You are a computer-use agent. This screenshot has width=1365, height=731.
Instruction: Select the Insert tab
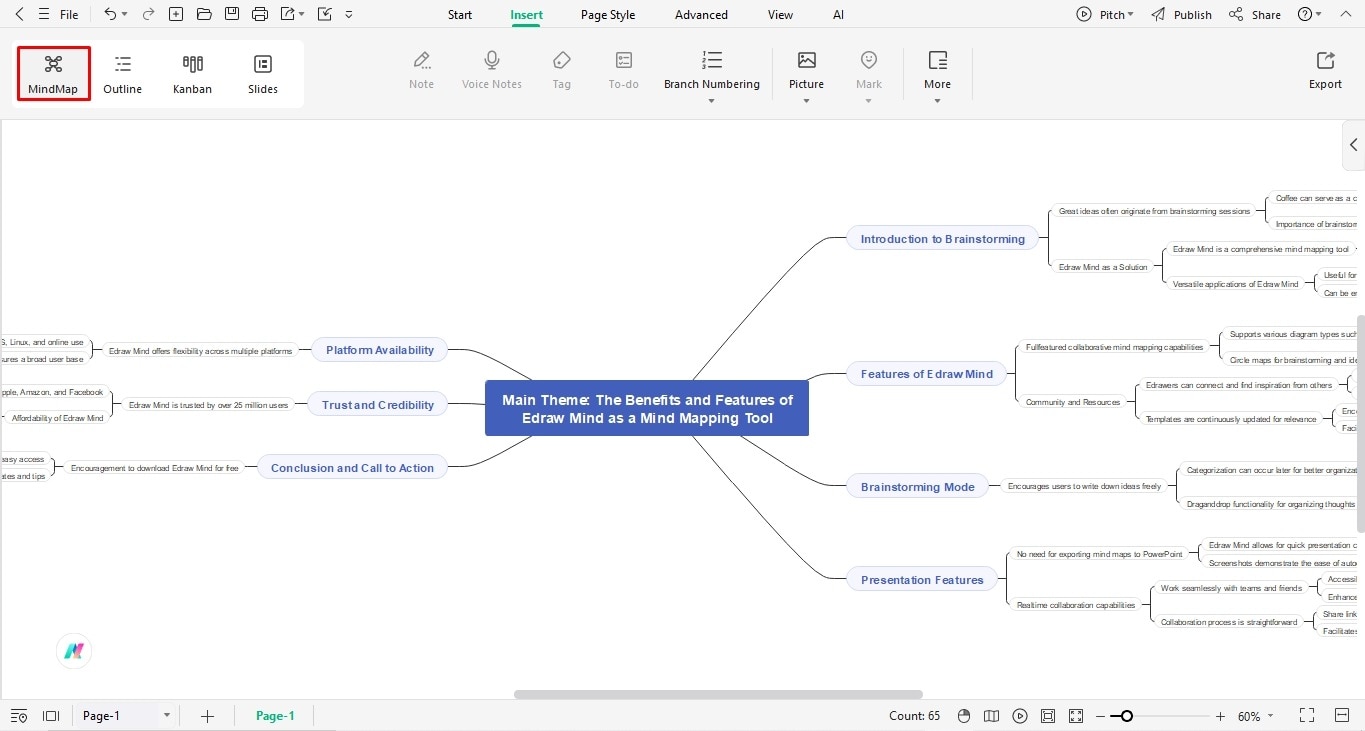pos(527,15)
